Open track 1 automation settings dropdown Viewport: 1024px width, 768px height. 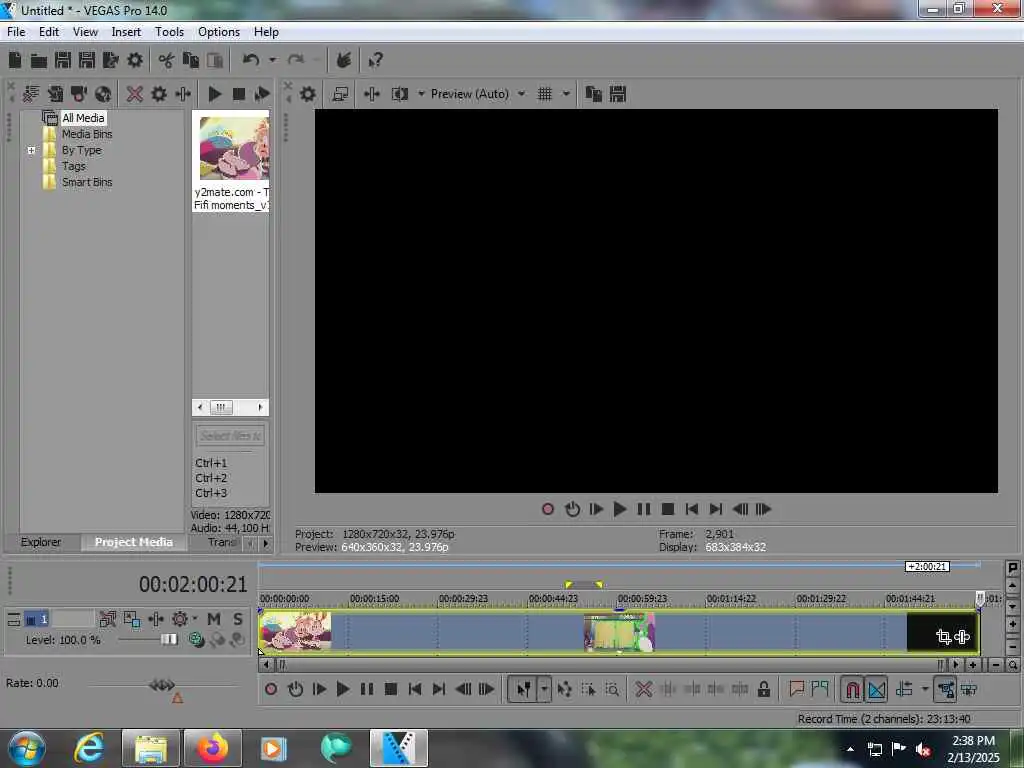pos(194,618)
